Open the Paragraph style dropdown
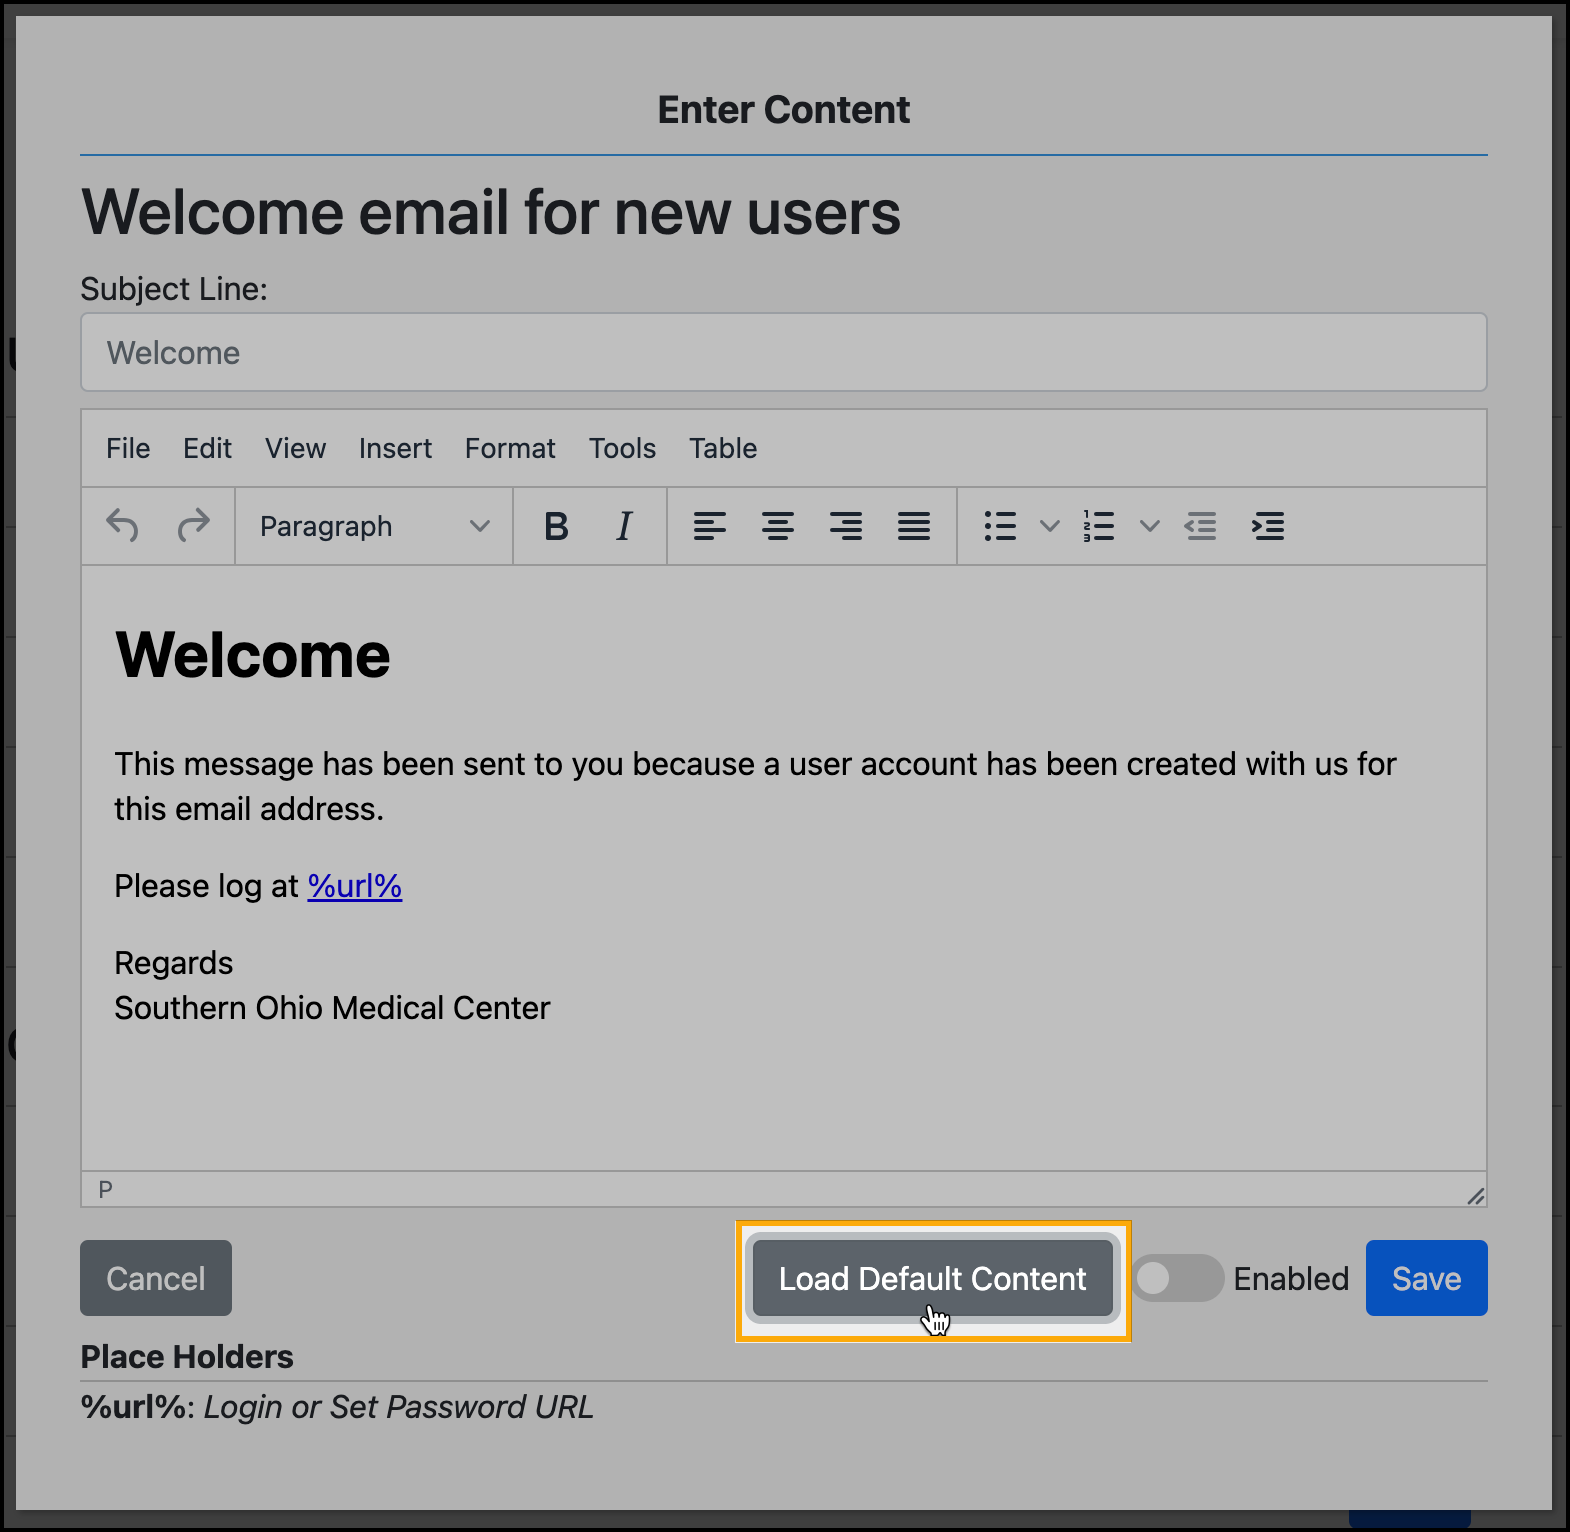1570x1532 pixels. (x=374, y=526)
